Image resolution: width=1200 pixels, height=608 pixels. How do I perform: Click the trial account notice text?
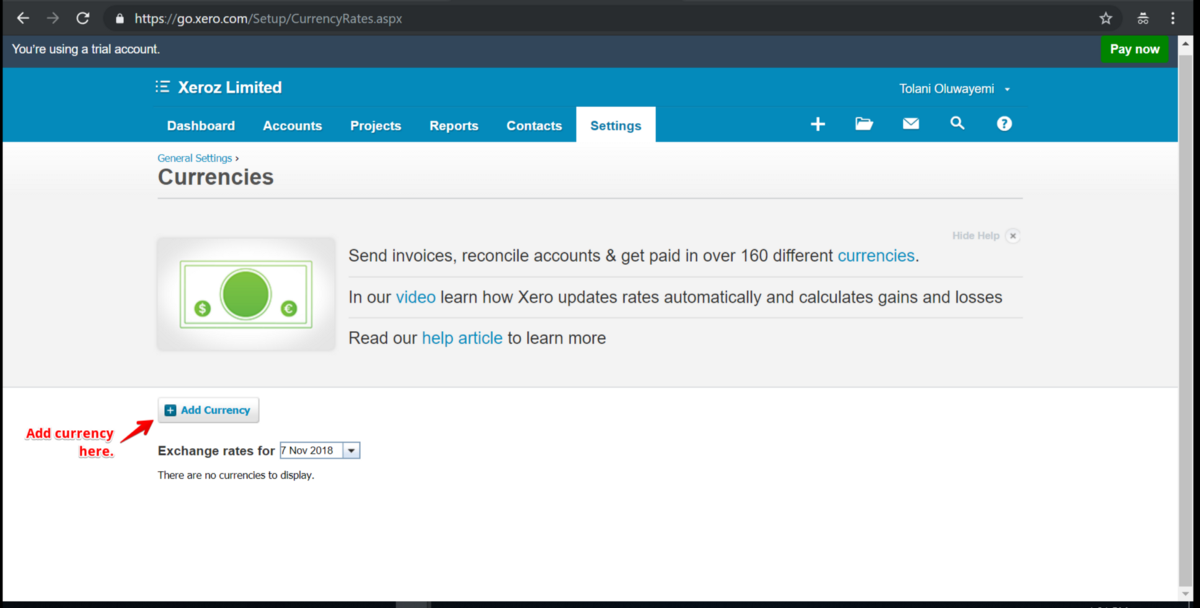(86, 49)
